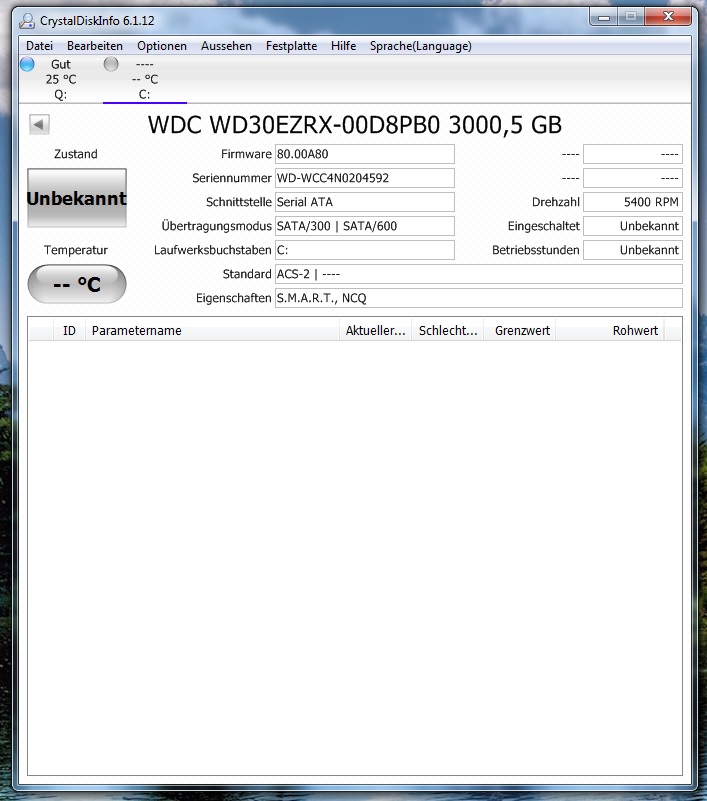
Task: Click the Drehzahl field 5400 RPM
Action: pos(633,202)
